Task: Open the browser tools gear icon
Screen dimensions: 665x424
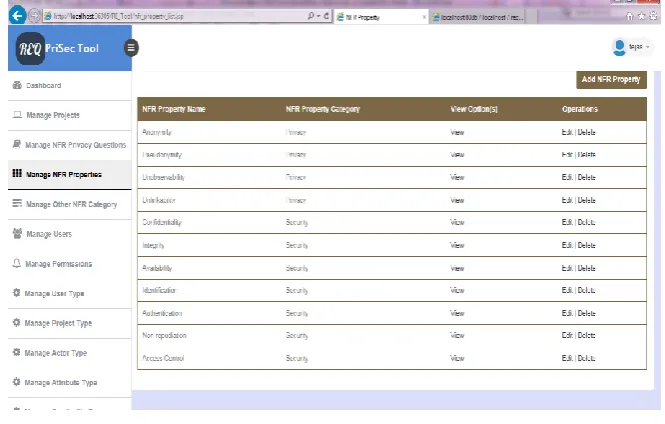Action: [x=654, y=16]
